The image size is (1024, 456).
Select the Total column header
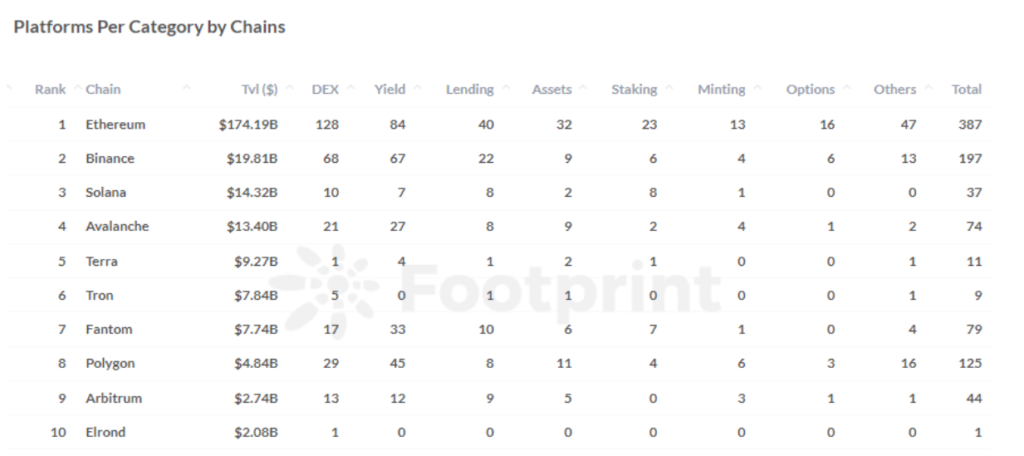966,89
